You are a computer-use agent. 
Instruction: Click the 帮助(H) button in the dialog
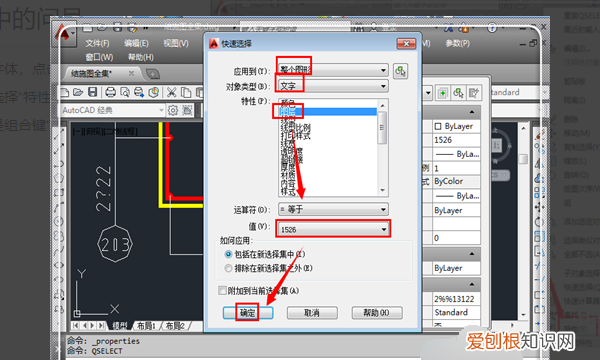pyautogui.click(x=377, y=313)
